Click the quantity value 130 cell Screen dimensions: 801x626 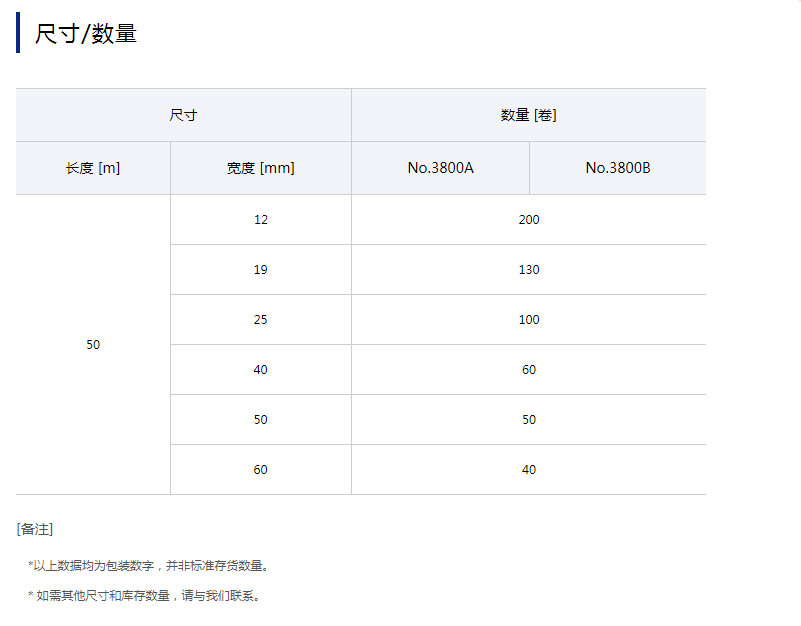tap(528, 270)
